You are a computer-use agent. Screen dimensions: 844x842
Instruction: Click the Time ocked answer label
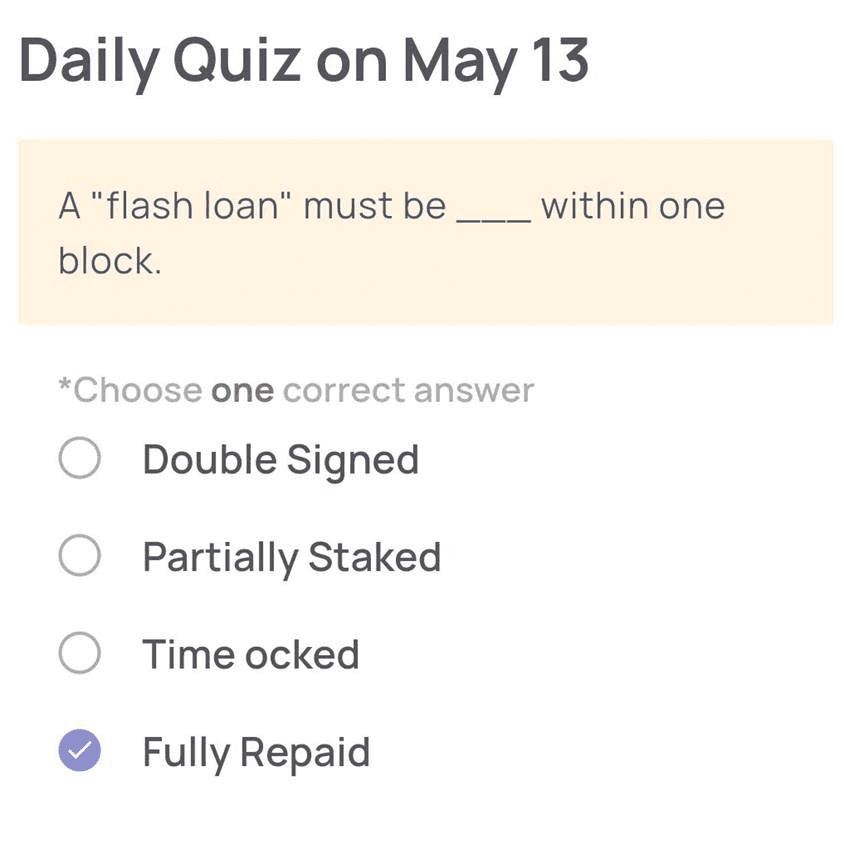click(x=251, y=655)
